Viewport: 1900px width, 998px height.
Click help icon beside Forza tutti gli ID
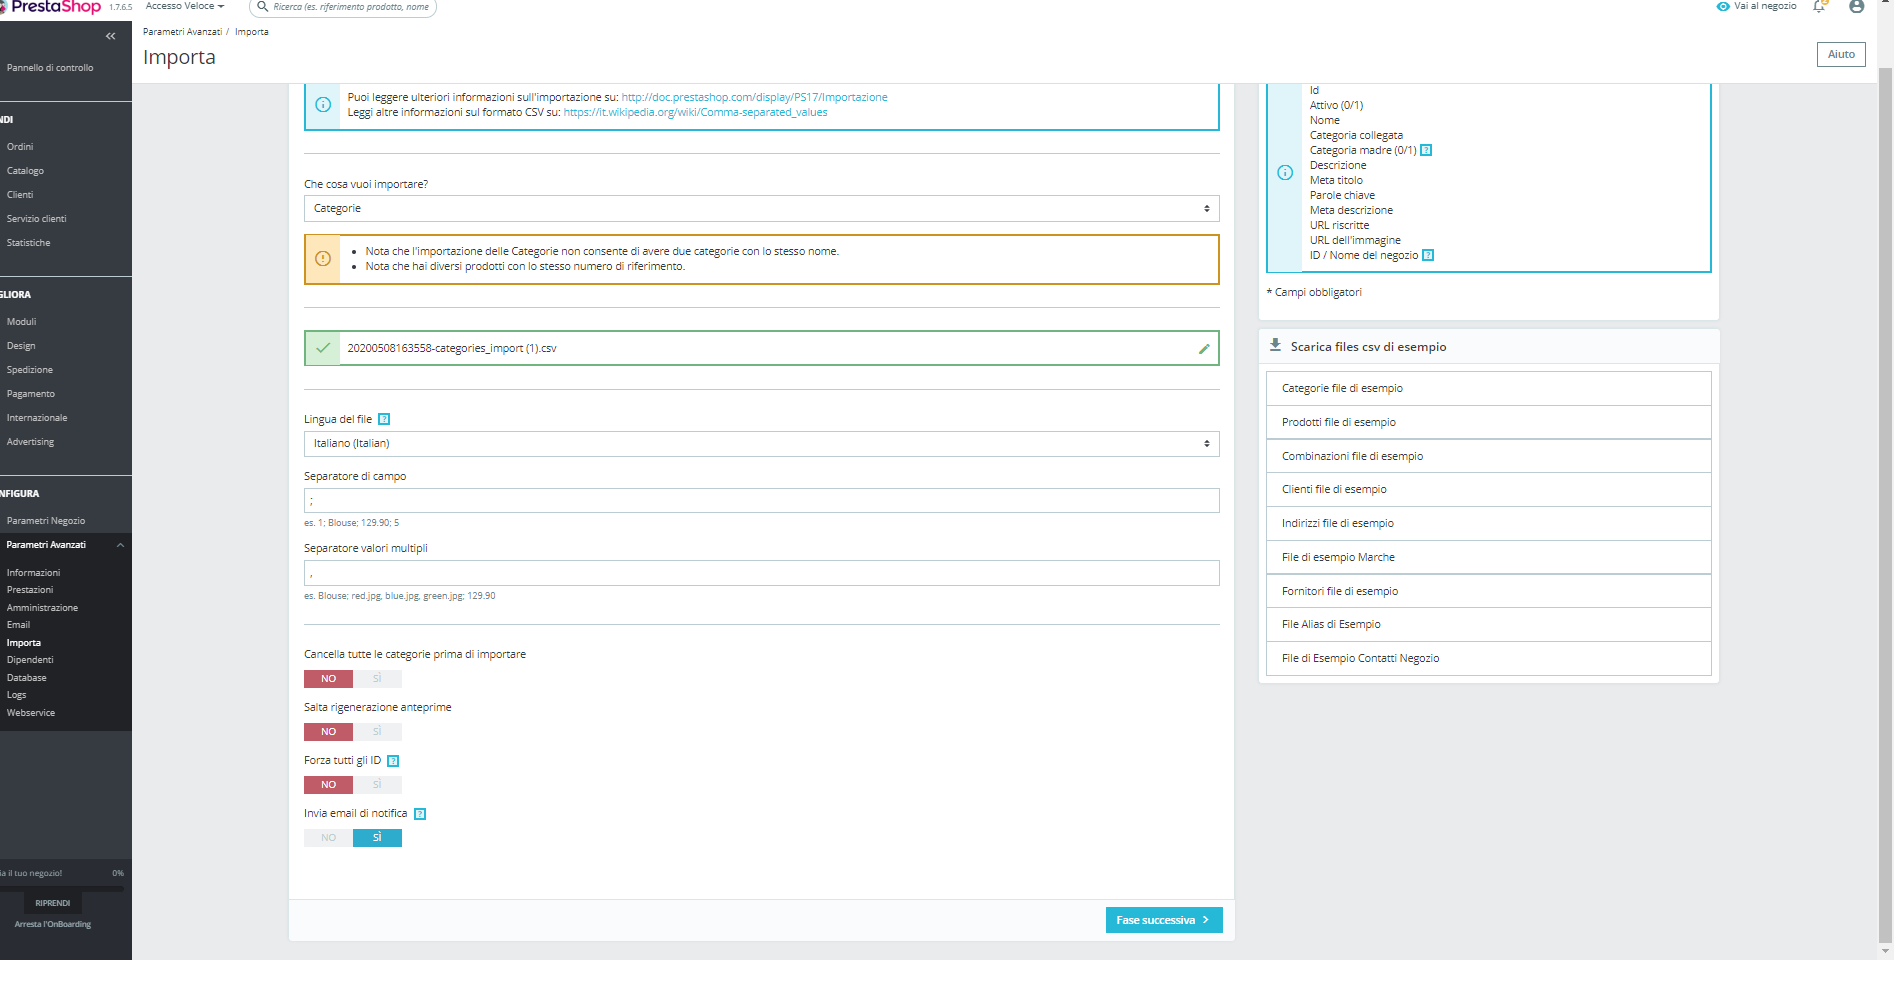point(393,761)
